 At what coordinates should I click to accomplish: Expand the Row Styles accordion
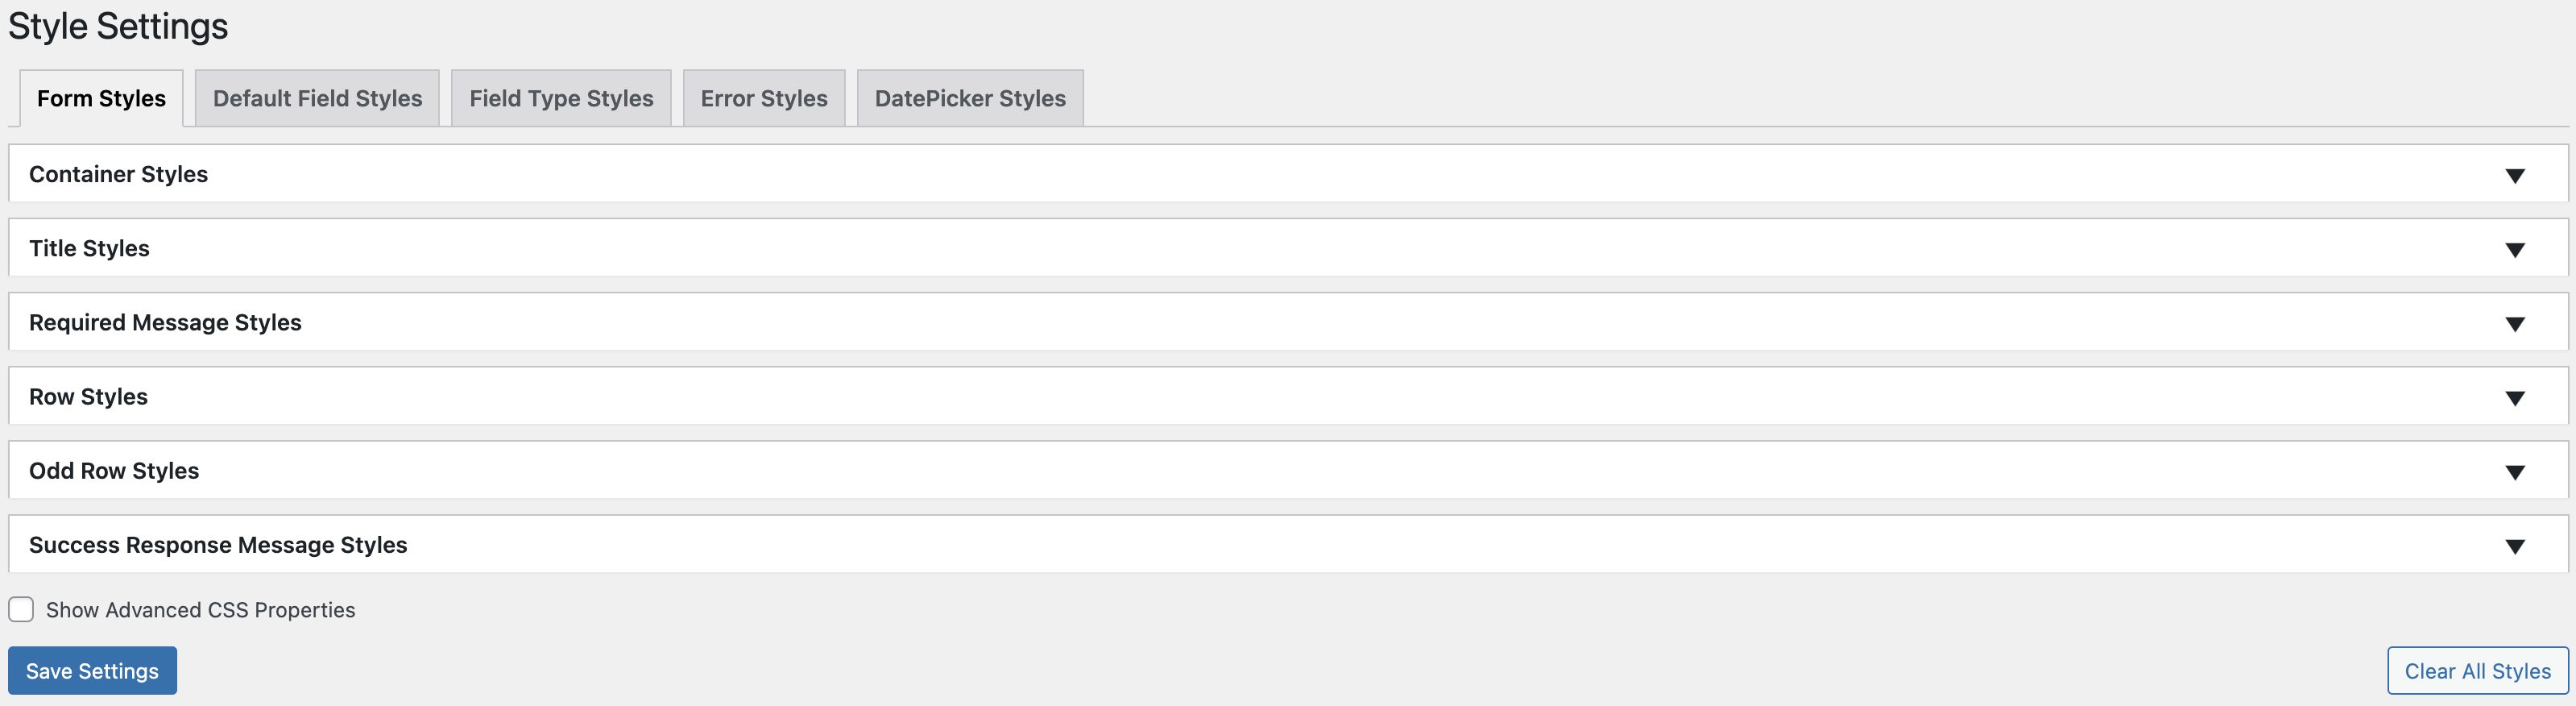pos(88,396)
